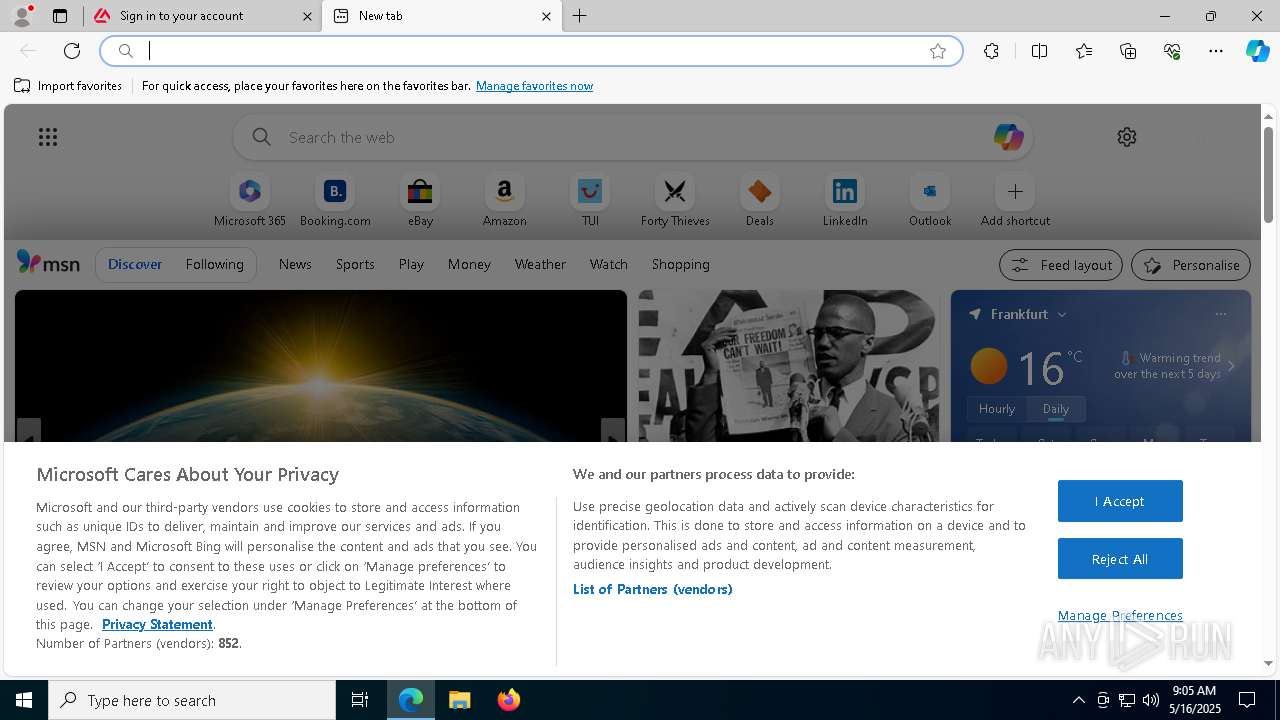
Task: Refresh the page with the reload icon
Action: tap(72, 51)
